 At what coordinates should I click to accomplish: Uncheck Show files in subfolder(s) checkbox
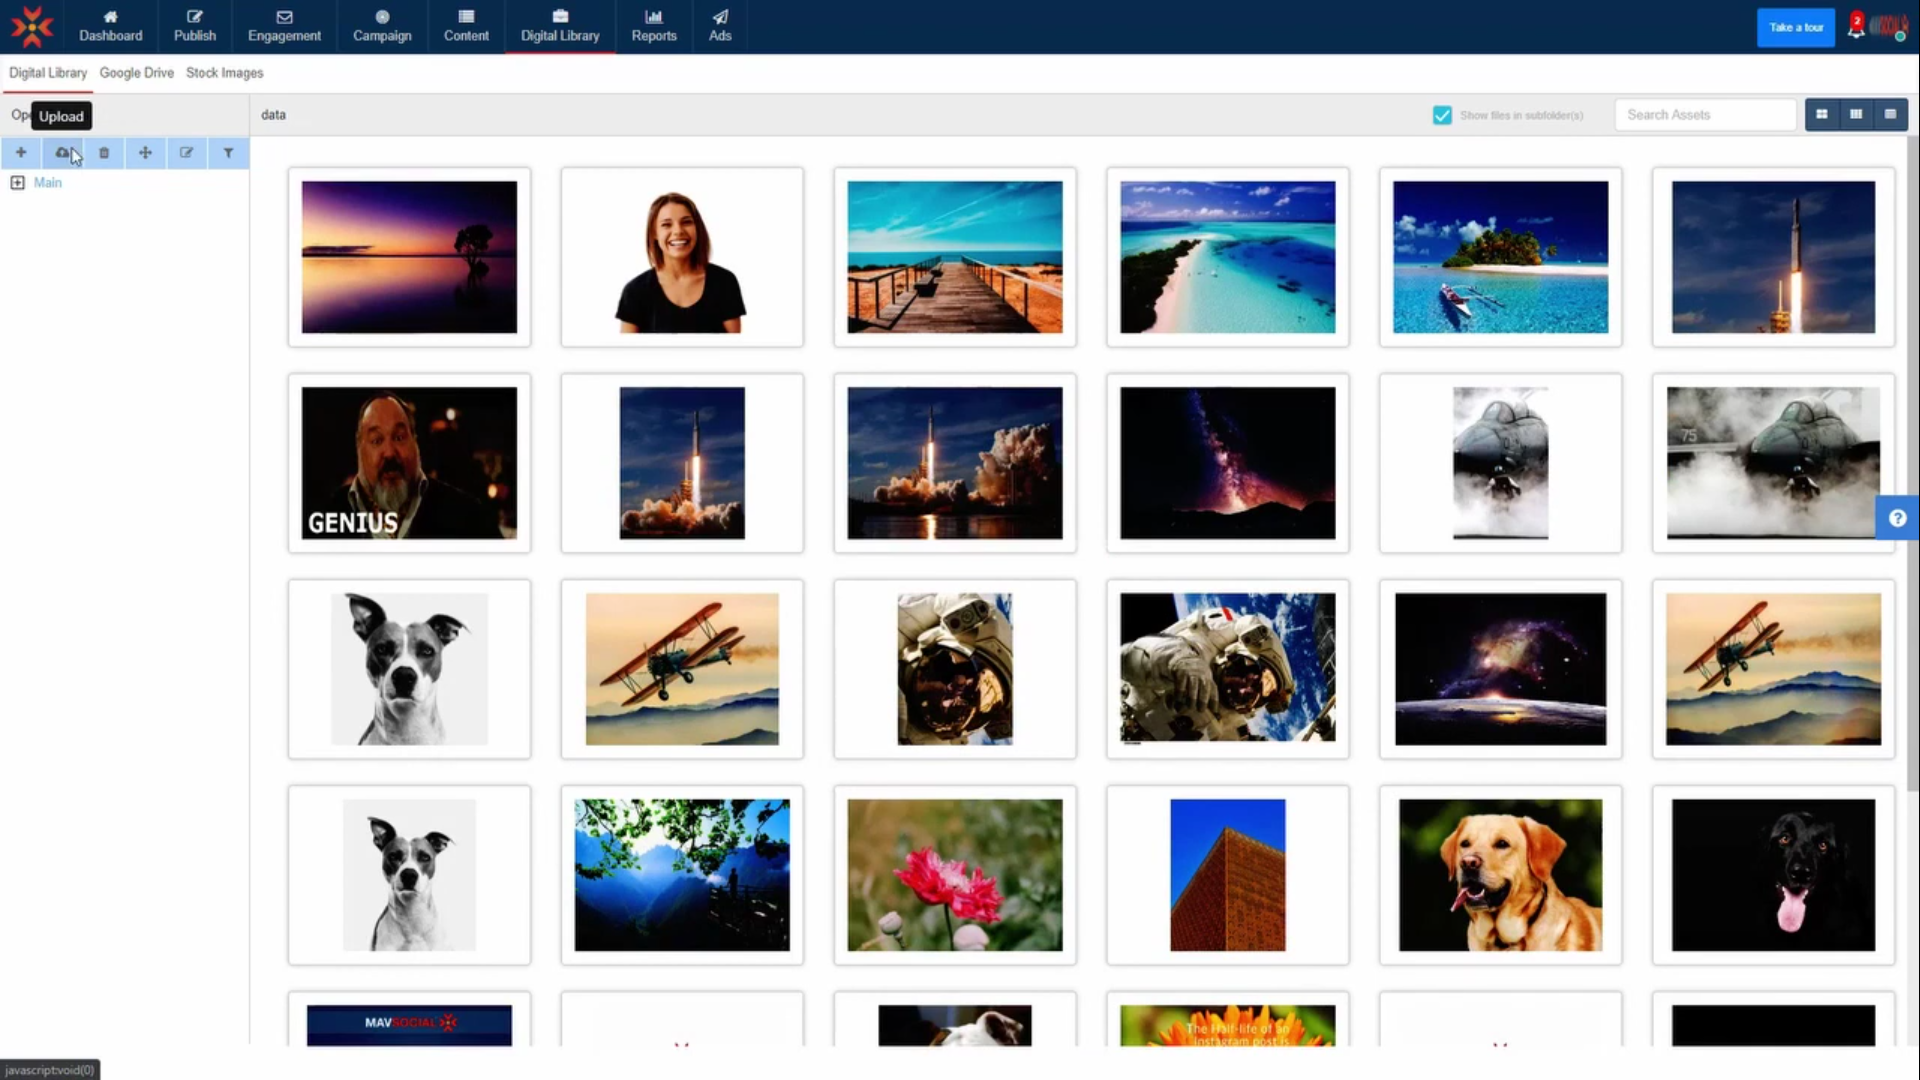coord(1442,115)
